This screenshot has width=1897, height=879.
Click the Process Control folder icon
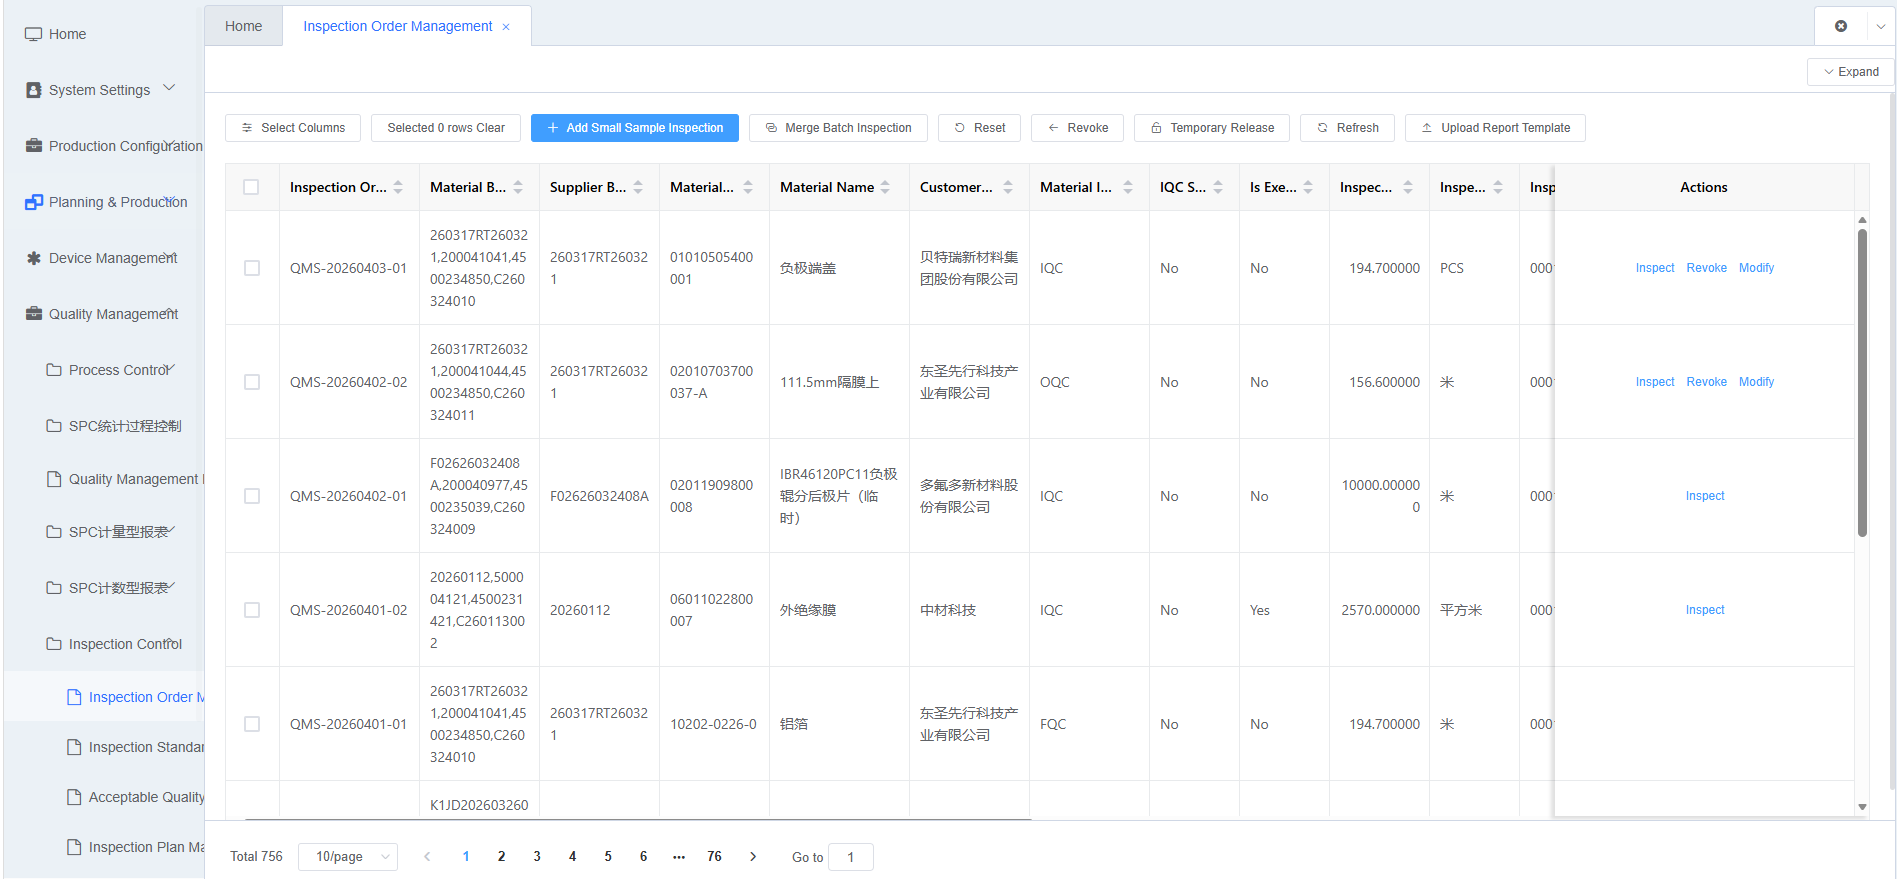(54, 370)
